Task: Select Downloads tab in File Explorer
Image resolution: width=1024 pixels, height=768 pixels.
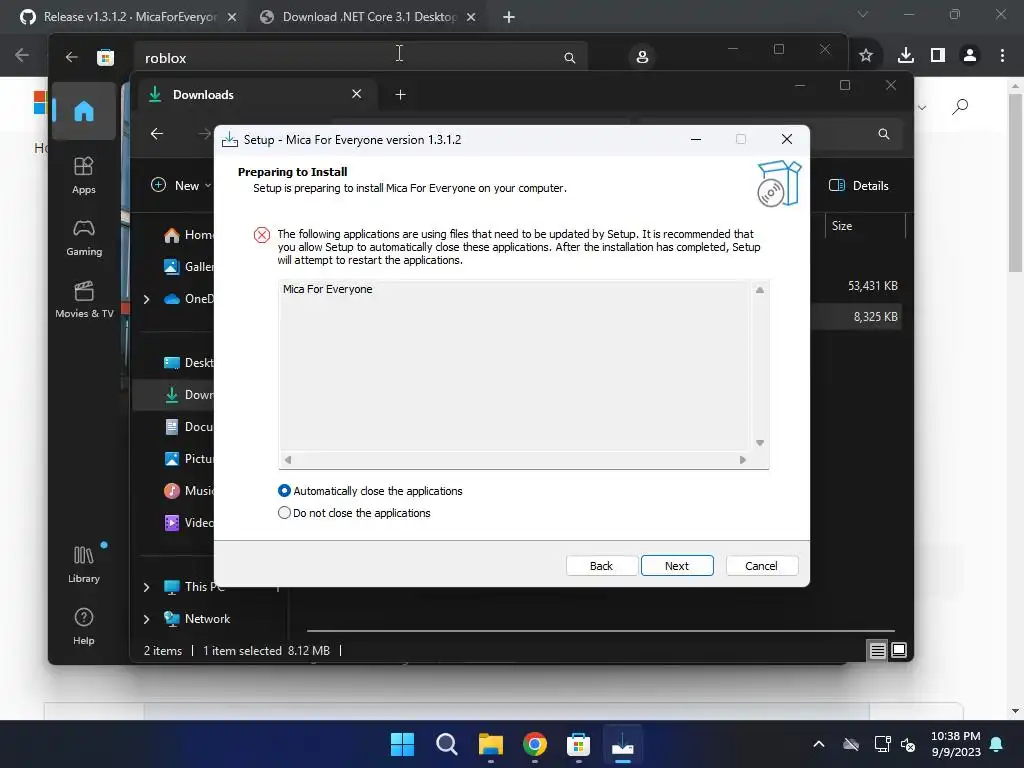Action: tap(255, 95)
